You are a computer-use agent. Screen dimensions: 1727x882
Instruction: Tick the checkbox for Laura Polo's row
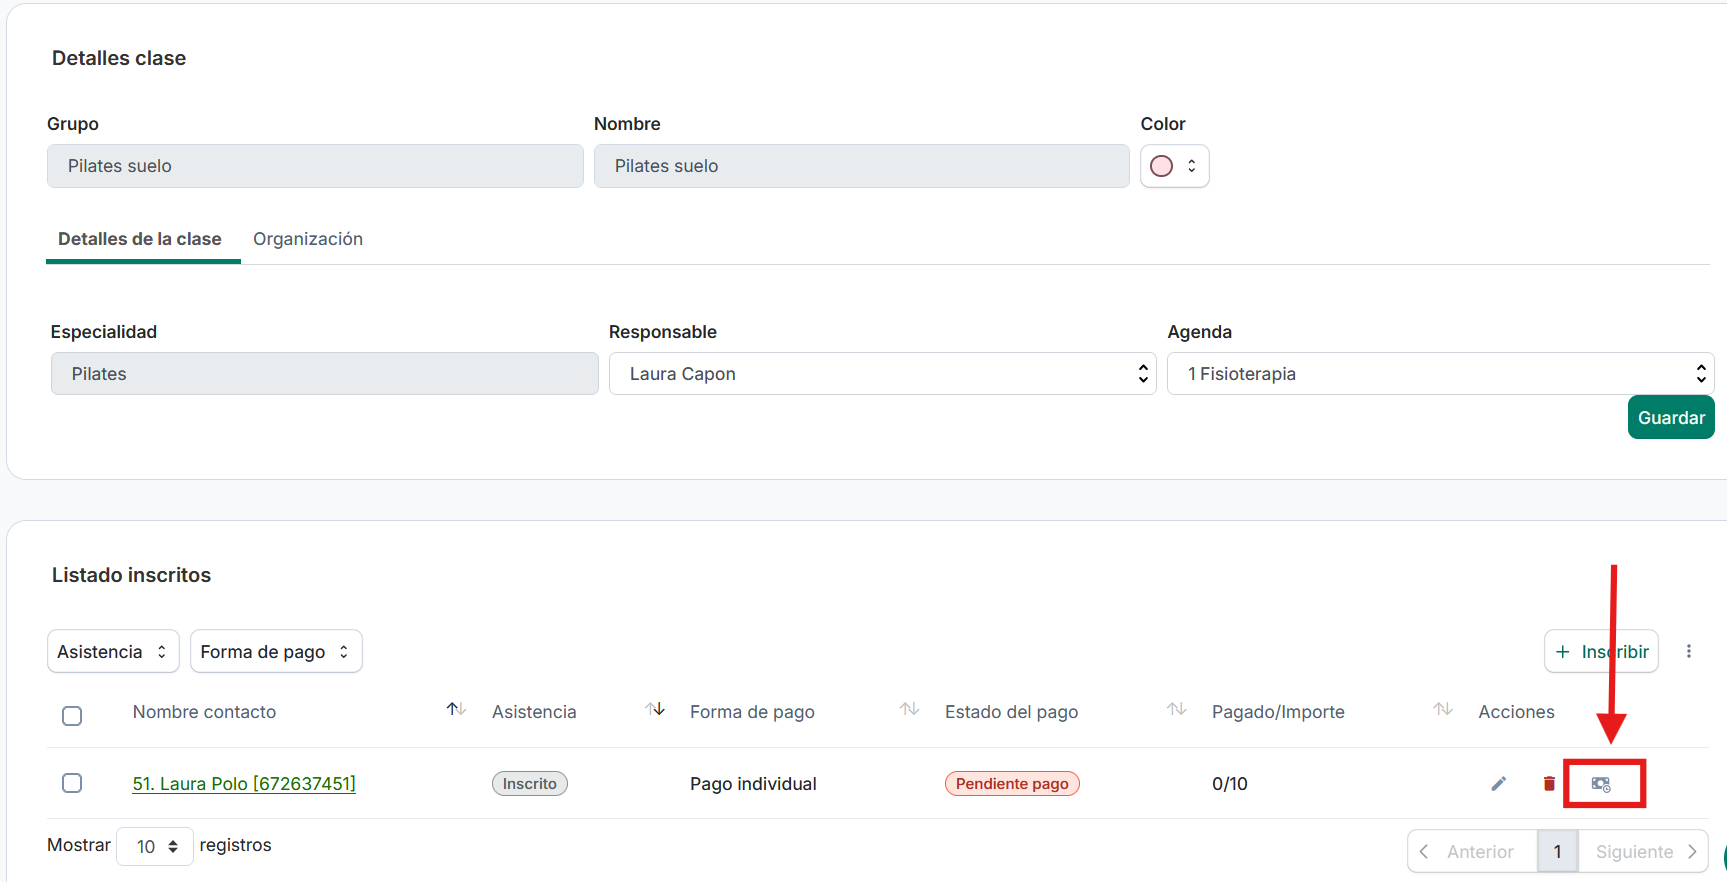click(72, 783)
